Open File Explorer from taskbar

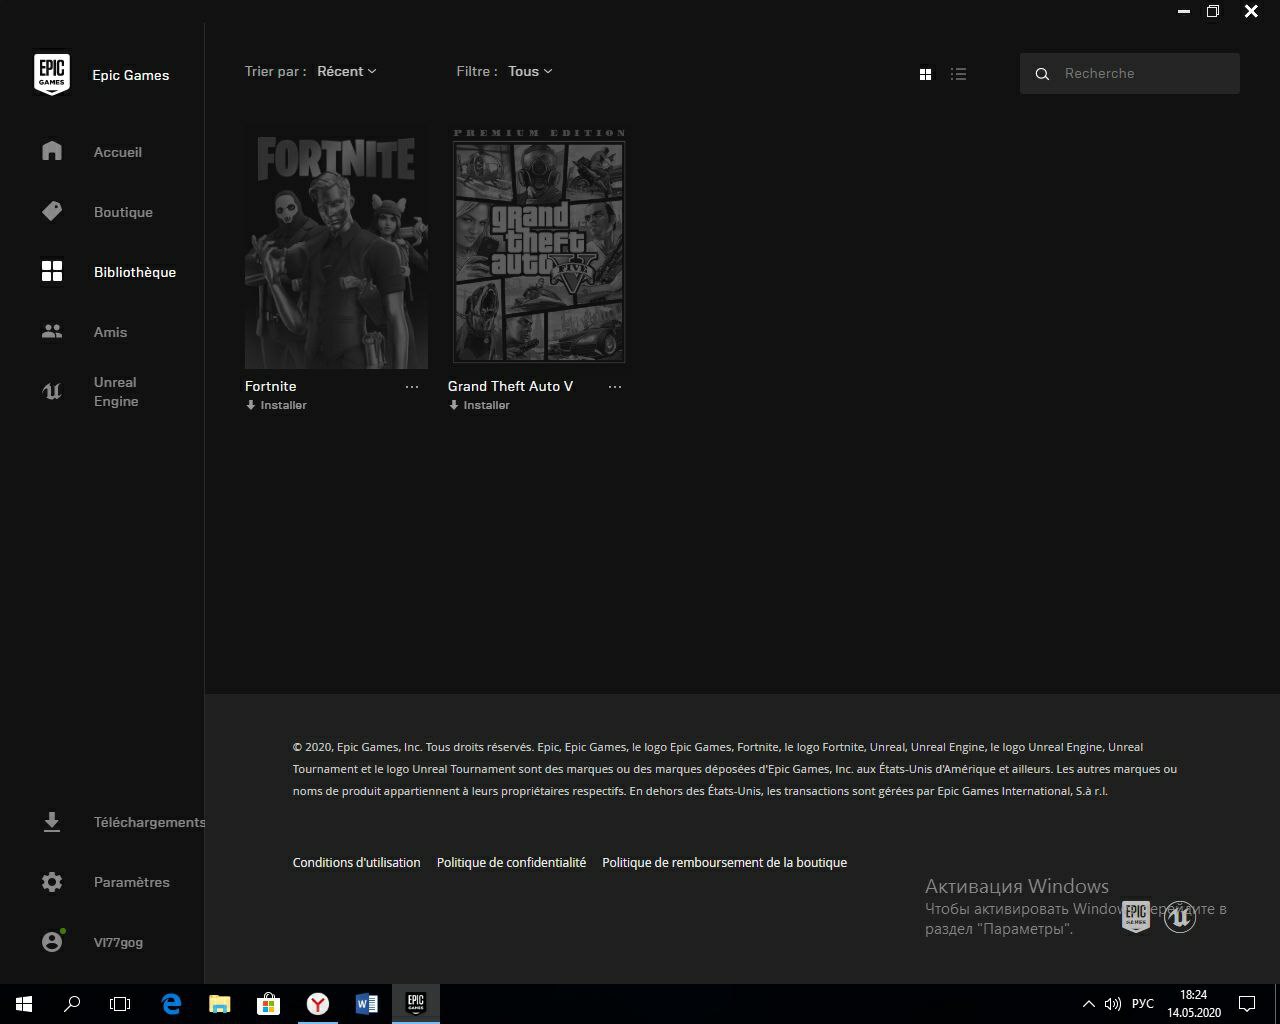click(x=219, y=1003)
